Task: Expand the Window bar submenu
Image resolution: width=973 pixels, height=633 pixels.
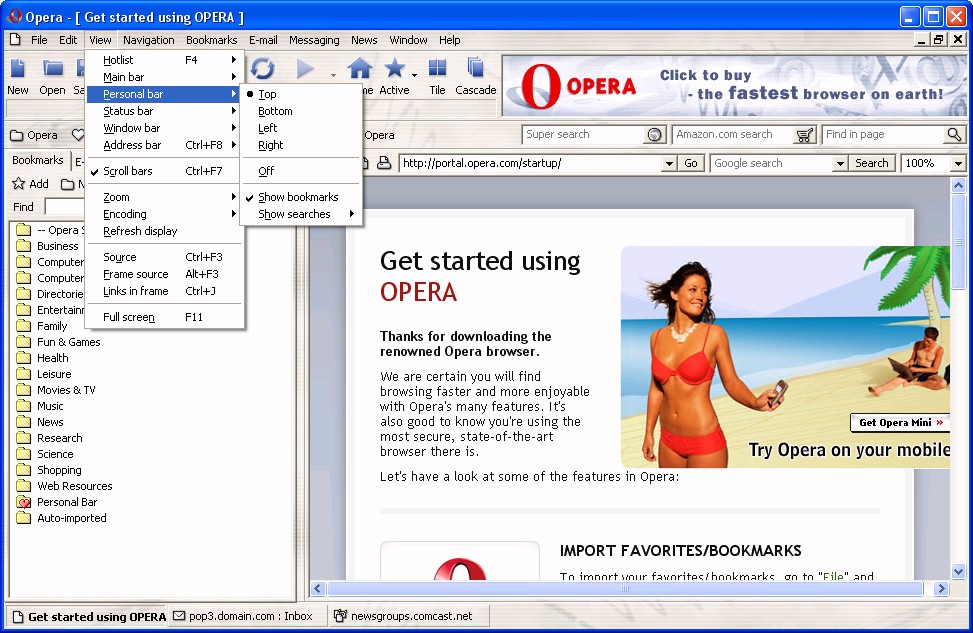Action: pos(164,128)
